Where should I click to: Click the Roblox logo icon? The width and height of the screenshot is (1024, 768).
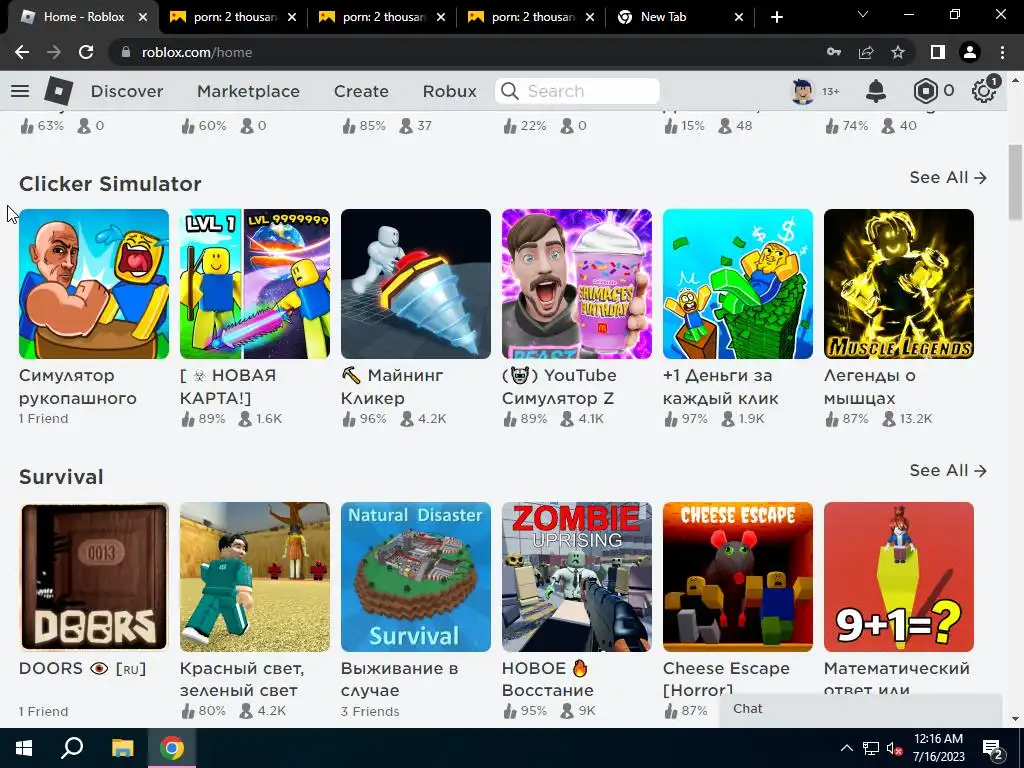coord(58,91)
